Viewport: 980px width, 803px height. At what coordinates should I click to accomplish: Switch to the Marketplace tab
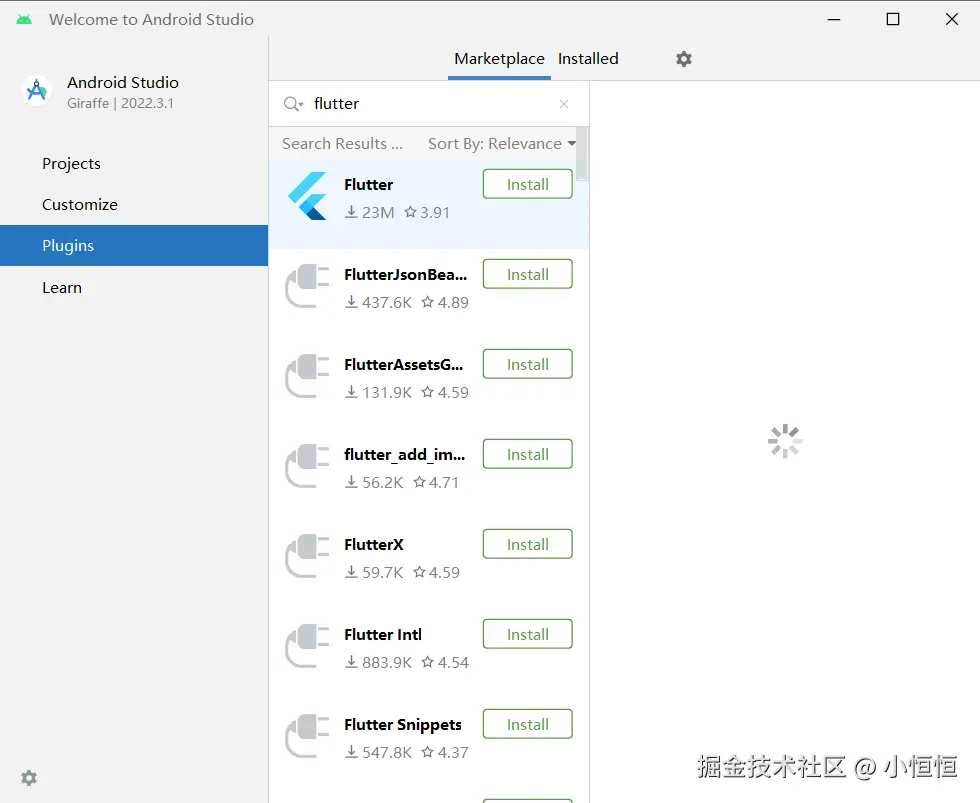pos(499,59)
